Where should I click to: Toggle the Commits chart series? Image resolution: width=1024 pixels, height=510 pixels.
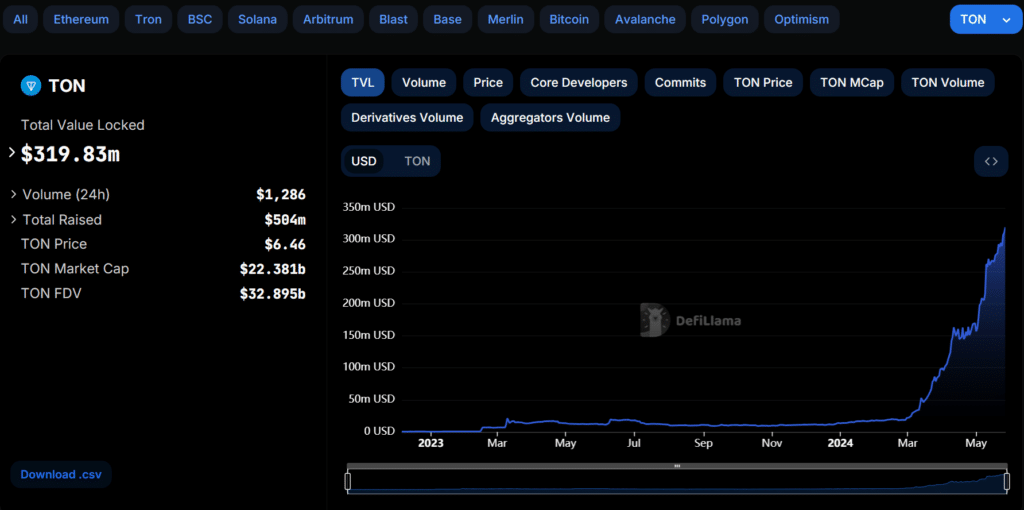point(680,82)
